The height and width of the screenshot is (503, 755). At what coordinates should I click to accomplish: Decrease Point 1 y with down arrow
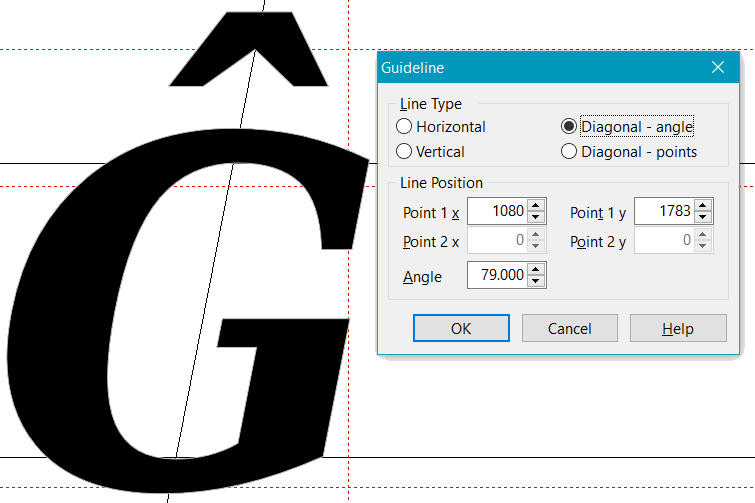click(x=703, y=217)
